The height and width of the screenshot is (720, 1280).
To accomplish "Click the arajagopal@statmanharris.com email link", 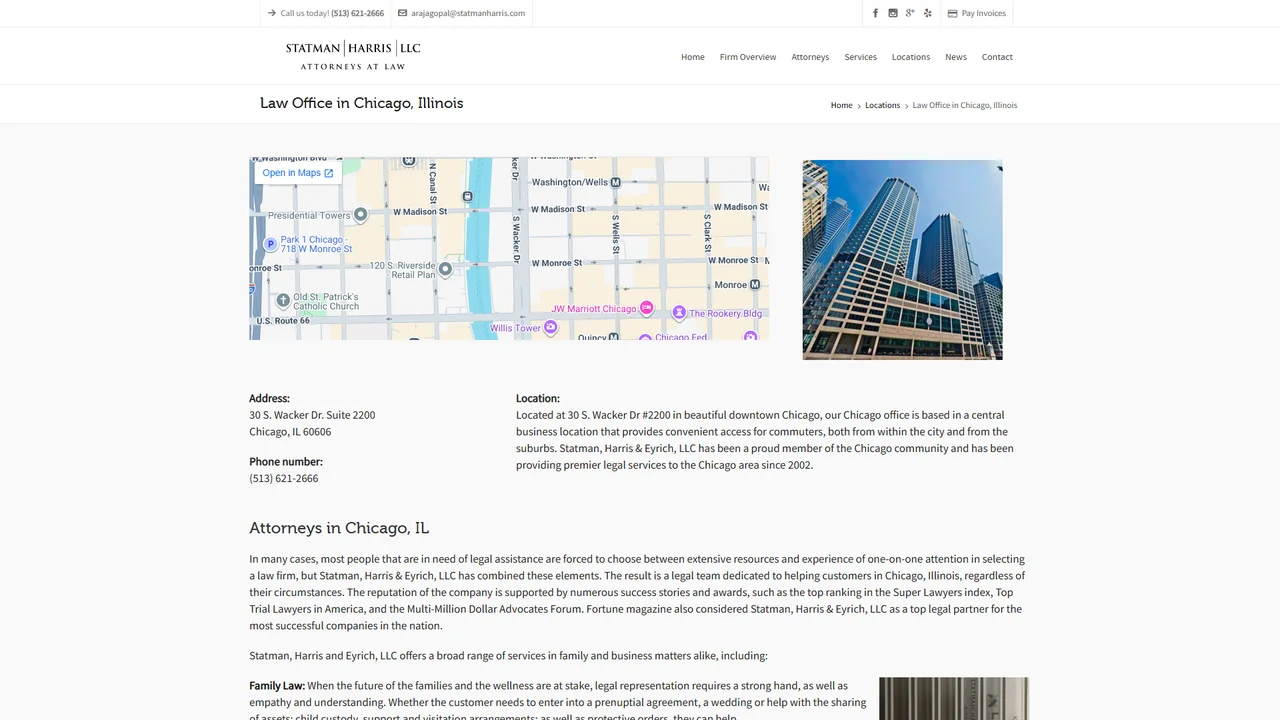I will (x=468, y=14).
